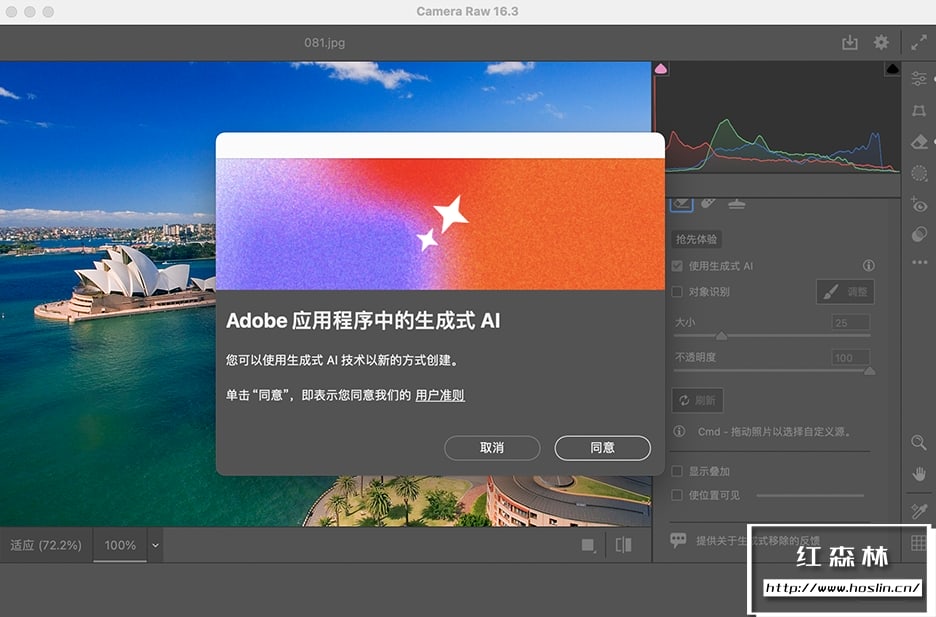
Task: Click the 不透明度 value field
Action: pyautogui.click(x=850, y=357)
